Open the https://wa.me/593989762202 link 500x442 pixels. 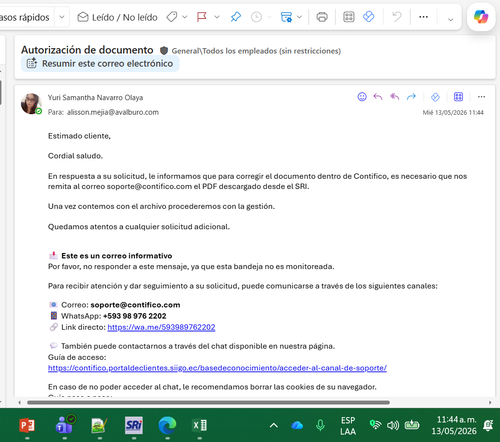[161, 327]
